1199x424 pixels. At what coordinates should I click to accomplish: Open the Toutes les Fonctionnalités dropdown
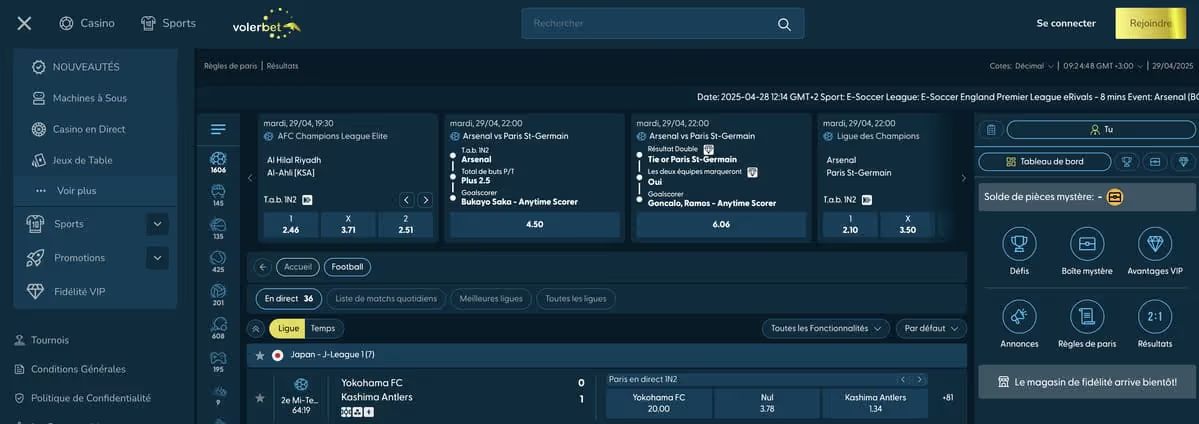825,328
